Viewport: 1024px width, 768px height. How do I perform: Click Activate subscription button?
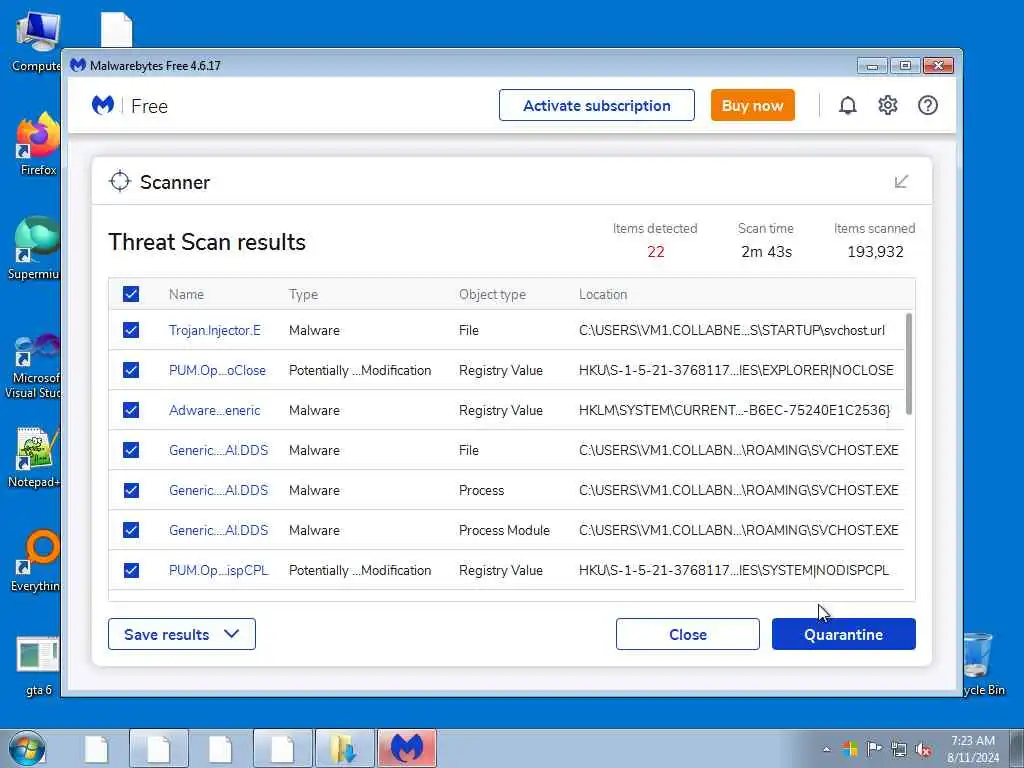tap(596, 105)
